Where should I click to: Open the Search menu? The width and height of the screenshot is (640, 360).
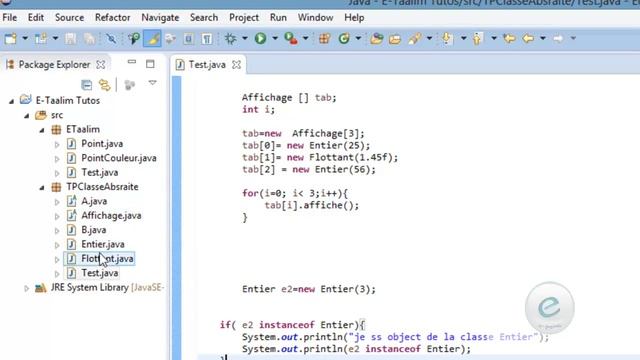tap(204, 18)
